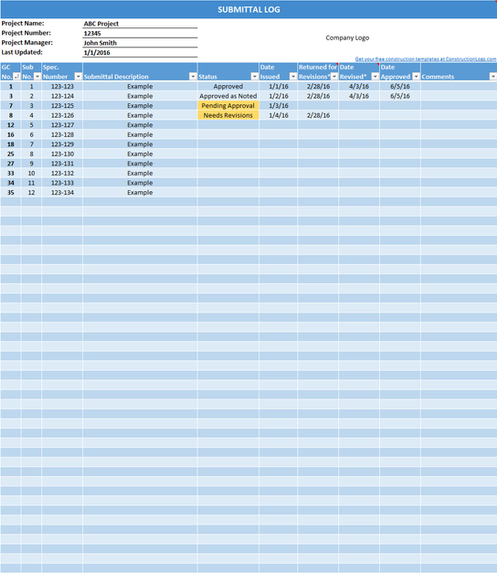Select spec number cell '123-132'

(x=62, y=173)
